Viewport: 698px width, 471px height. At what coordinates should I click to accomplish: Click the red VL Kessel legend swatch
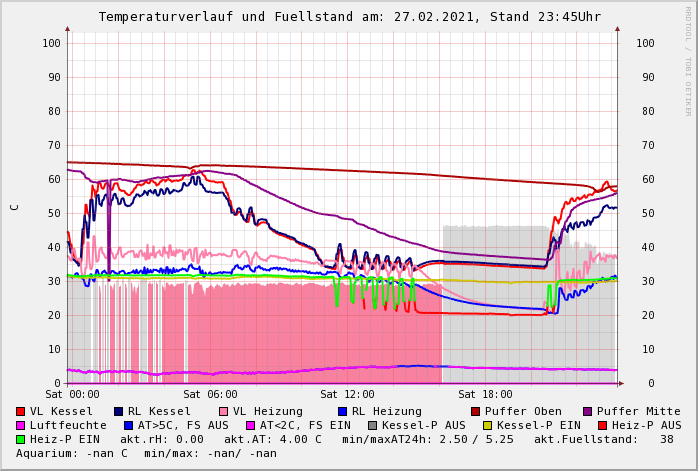21,411
